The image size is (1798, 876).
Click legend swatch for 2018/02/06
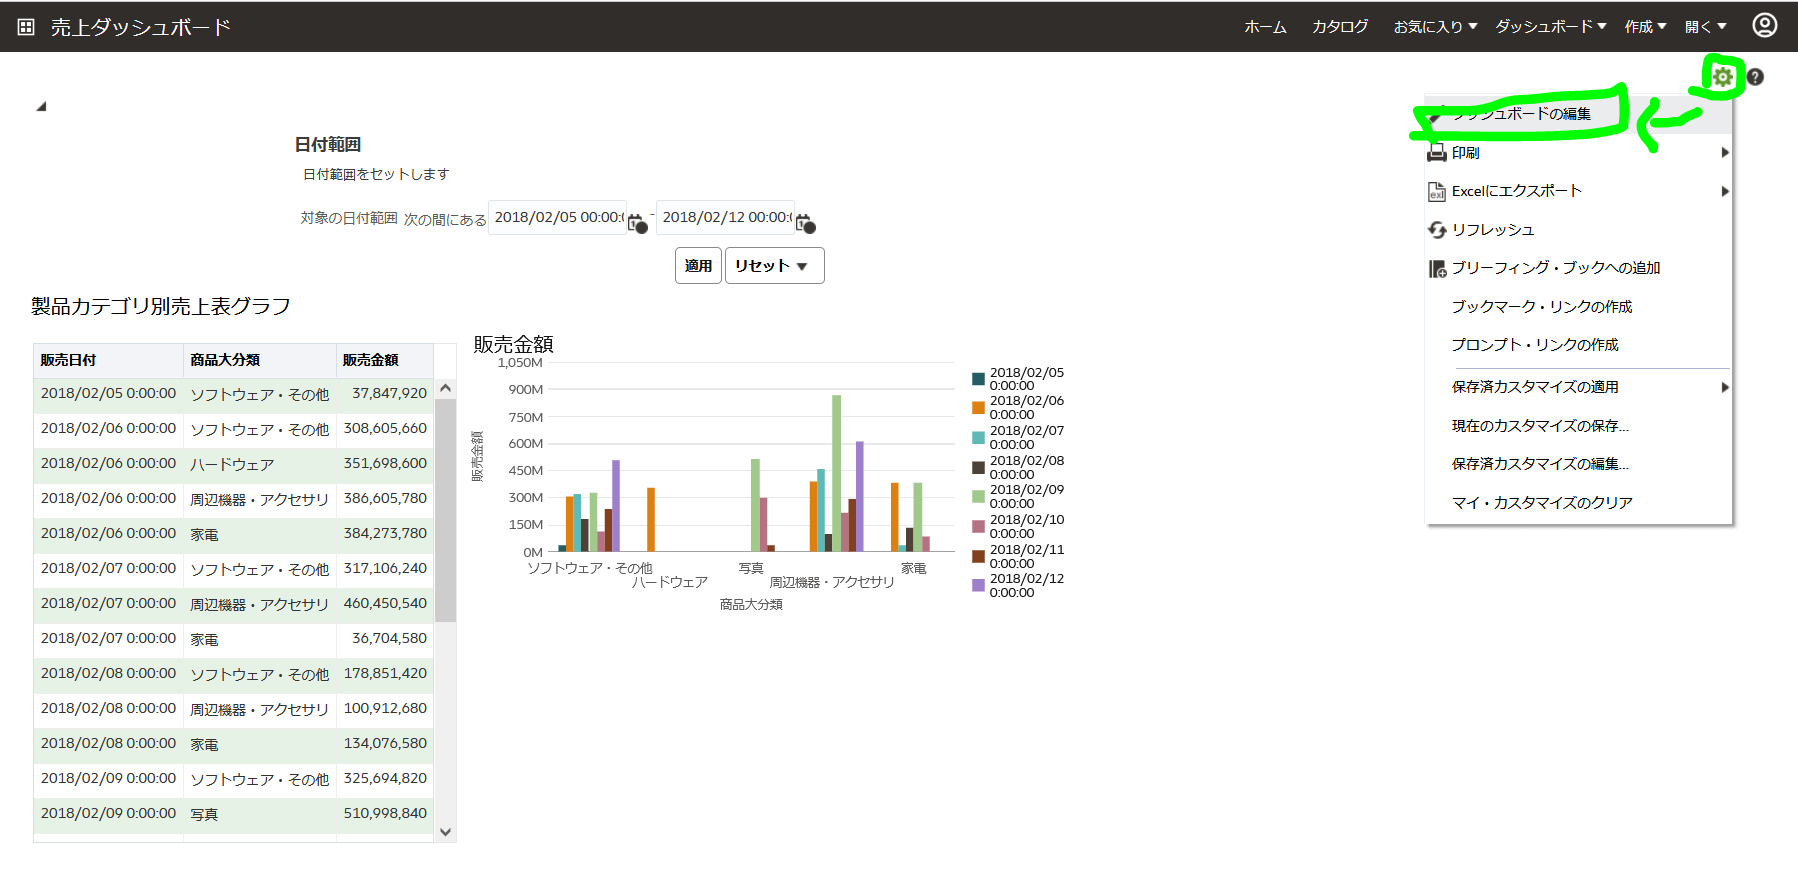[978, 408]
